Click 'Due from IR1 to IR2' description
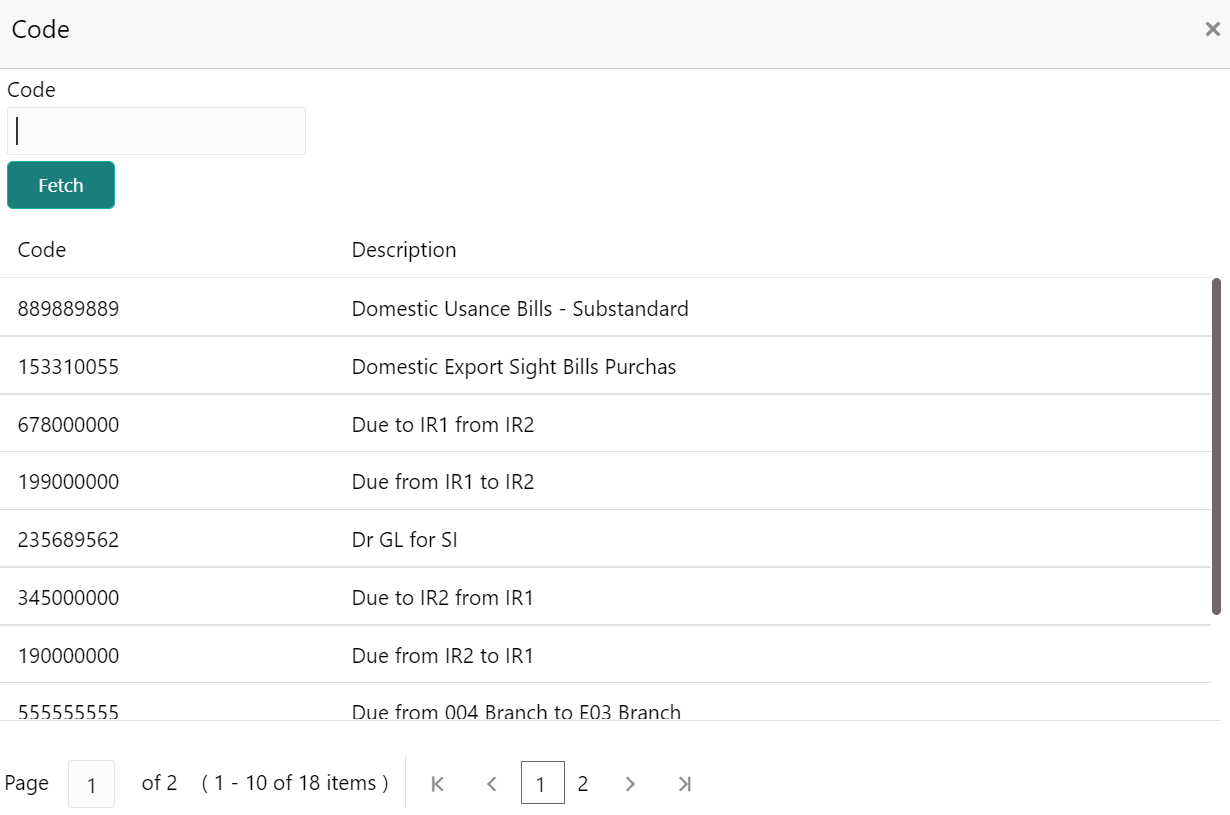The image size is (1230, 815). click(x=443, y=482)
